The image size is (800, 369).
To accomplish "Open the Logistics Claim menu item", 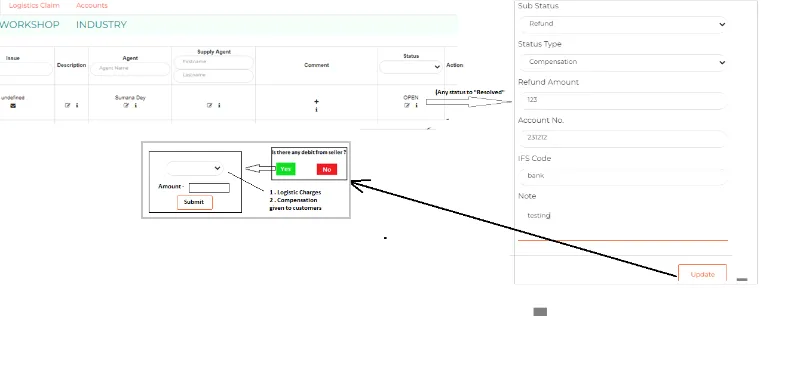I will [x=34, y=5].
